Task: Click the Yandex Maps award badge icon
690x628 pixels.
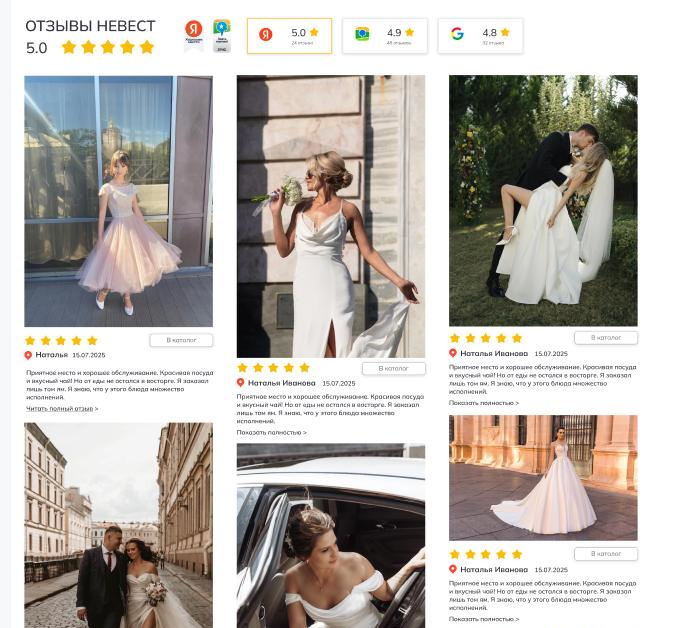Action: 221,34
